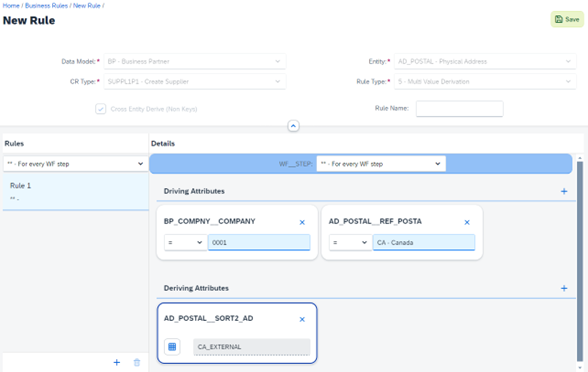The width and height of the screenshot is (588, 372).
Task: Click the Details vertical scrollbar
Action: tap(580, 261)
